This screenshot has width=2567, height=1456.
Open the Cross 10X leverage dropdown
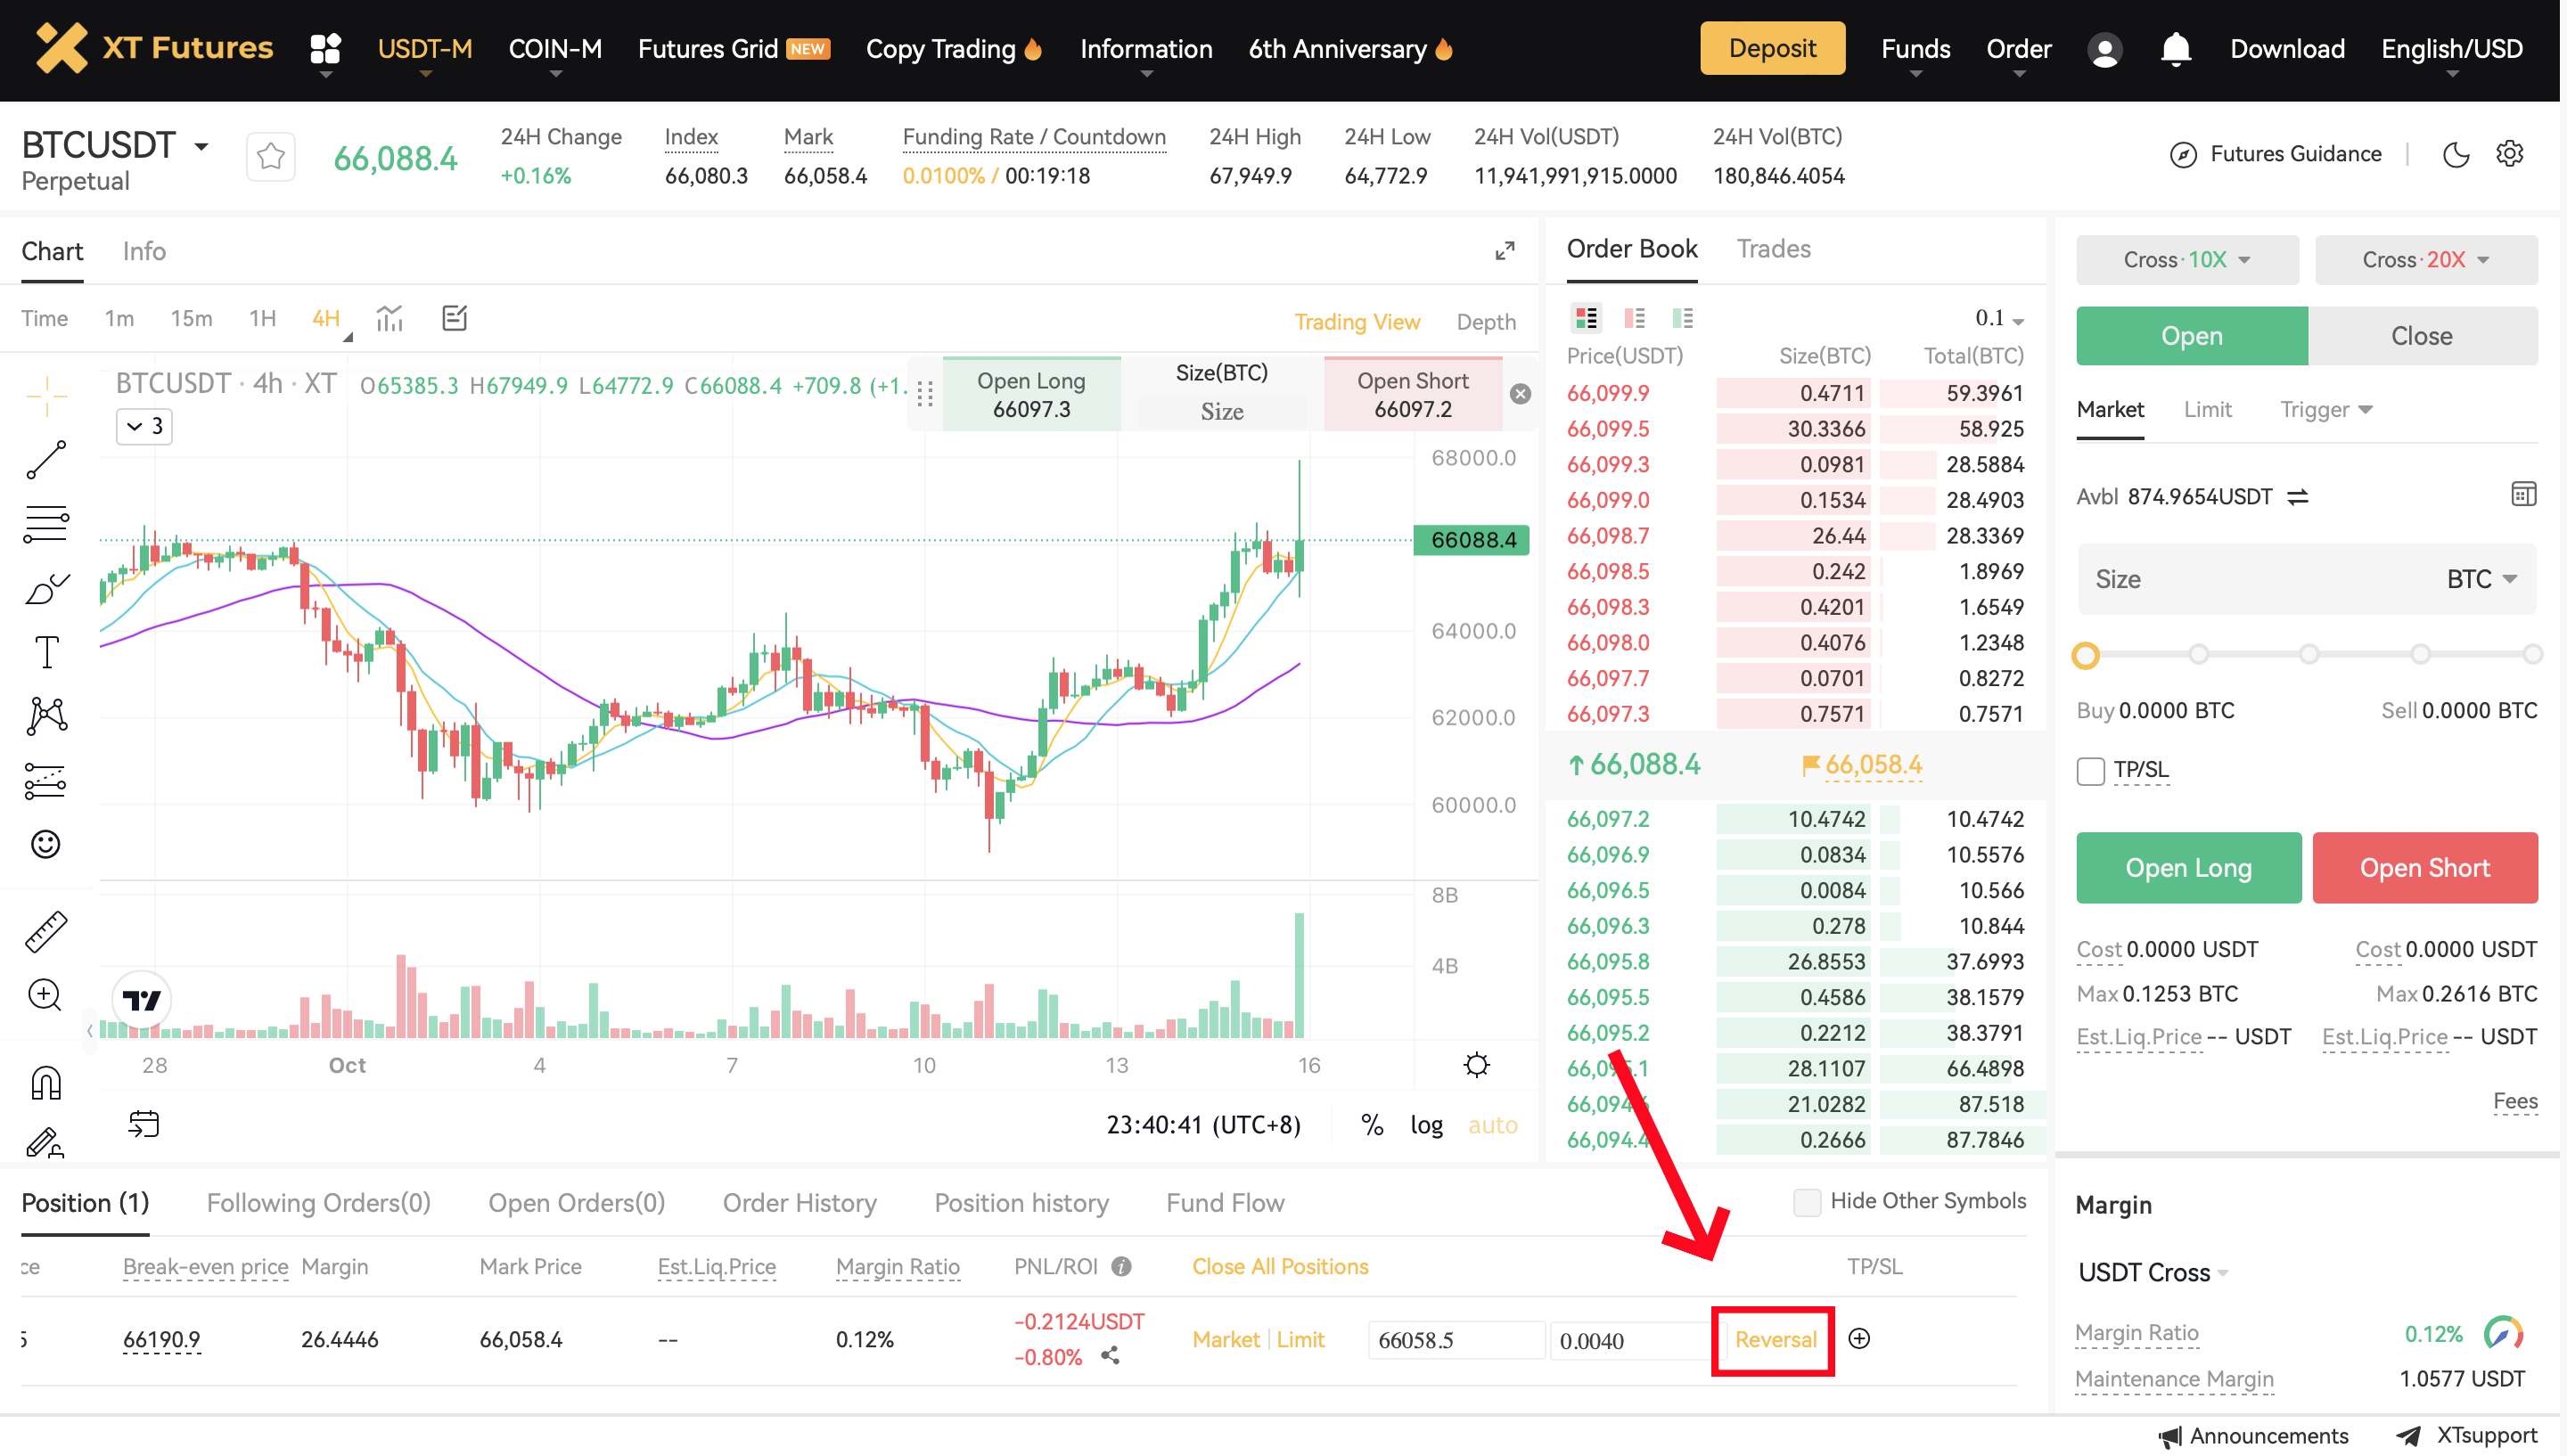coord(2186,260)
